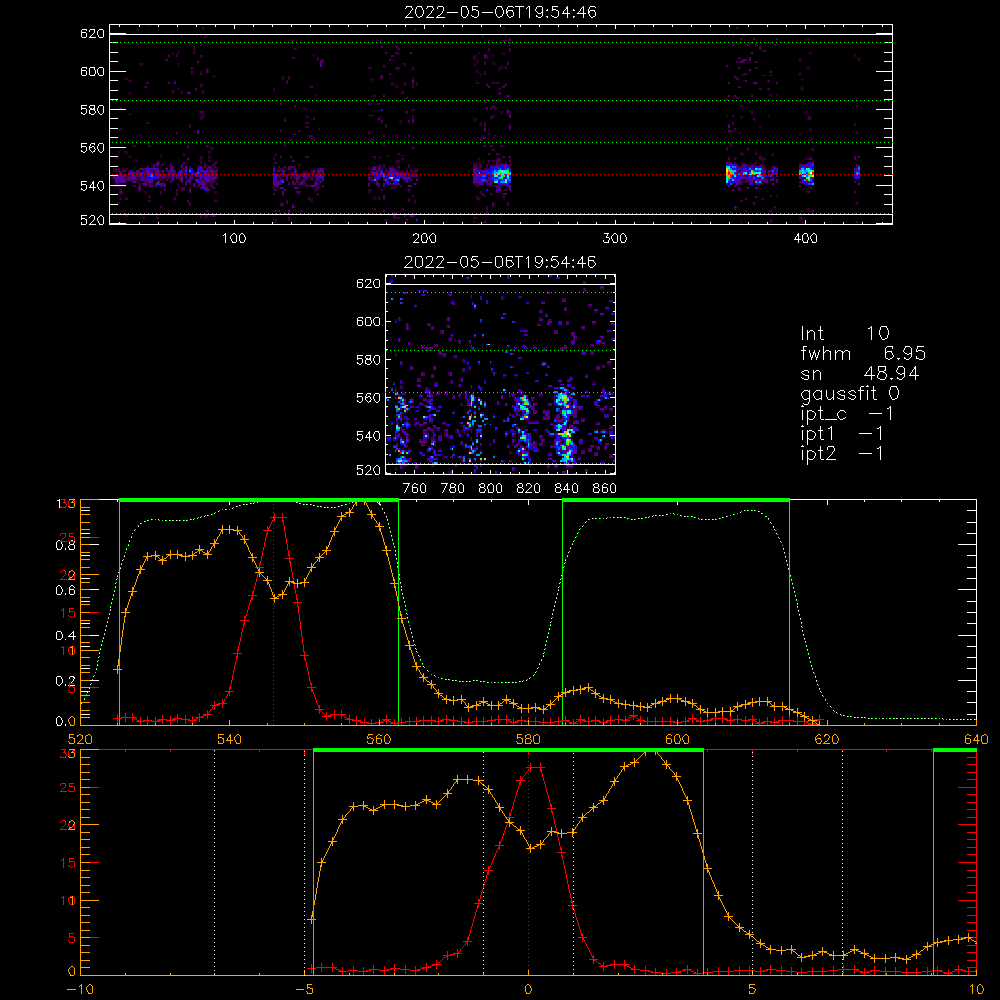Viewport: 1000px width, 1000px height.
Task: Click y-axis label 600 on middle image
Action: tap(369, 321)
